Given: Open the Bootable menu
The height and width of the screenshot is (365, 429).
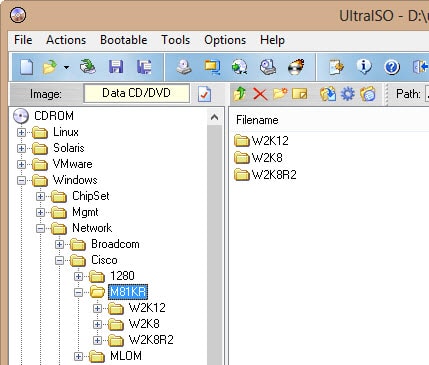Looking at the screenshot, I should (124, 40).
